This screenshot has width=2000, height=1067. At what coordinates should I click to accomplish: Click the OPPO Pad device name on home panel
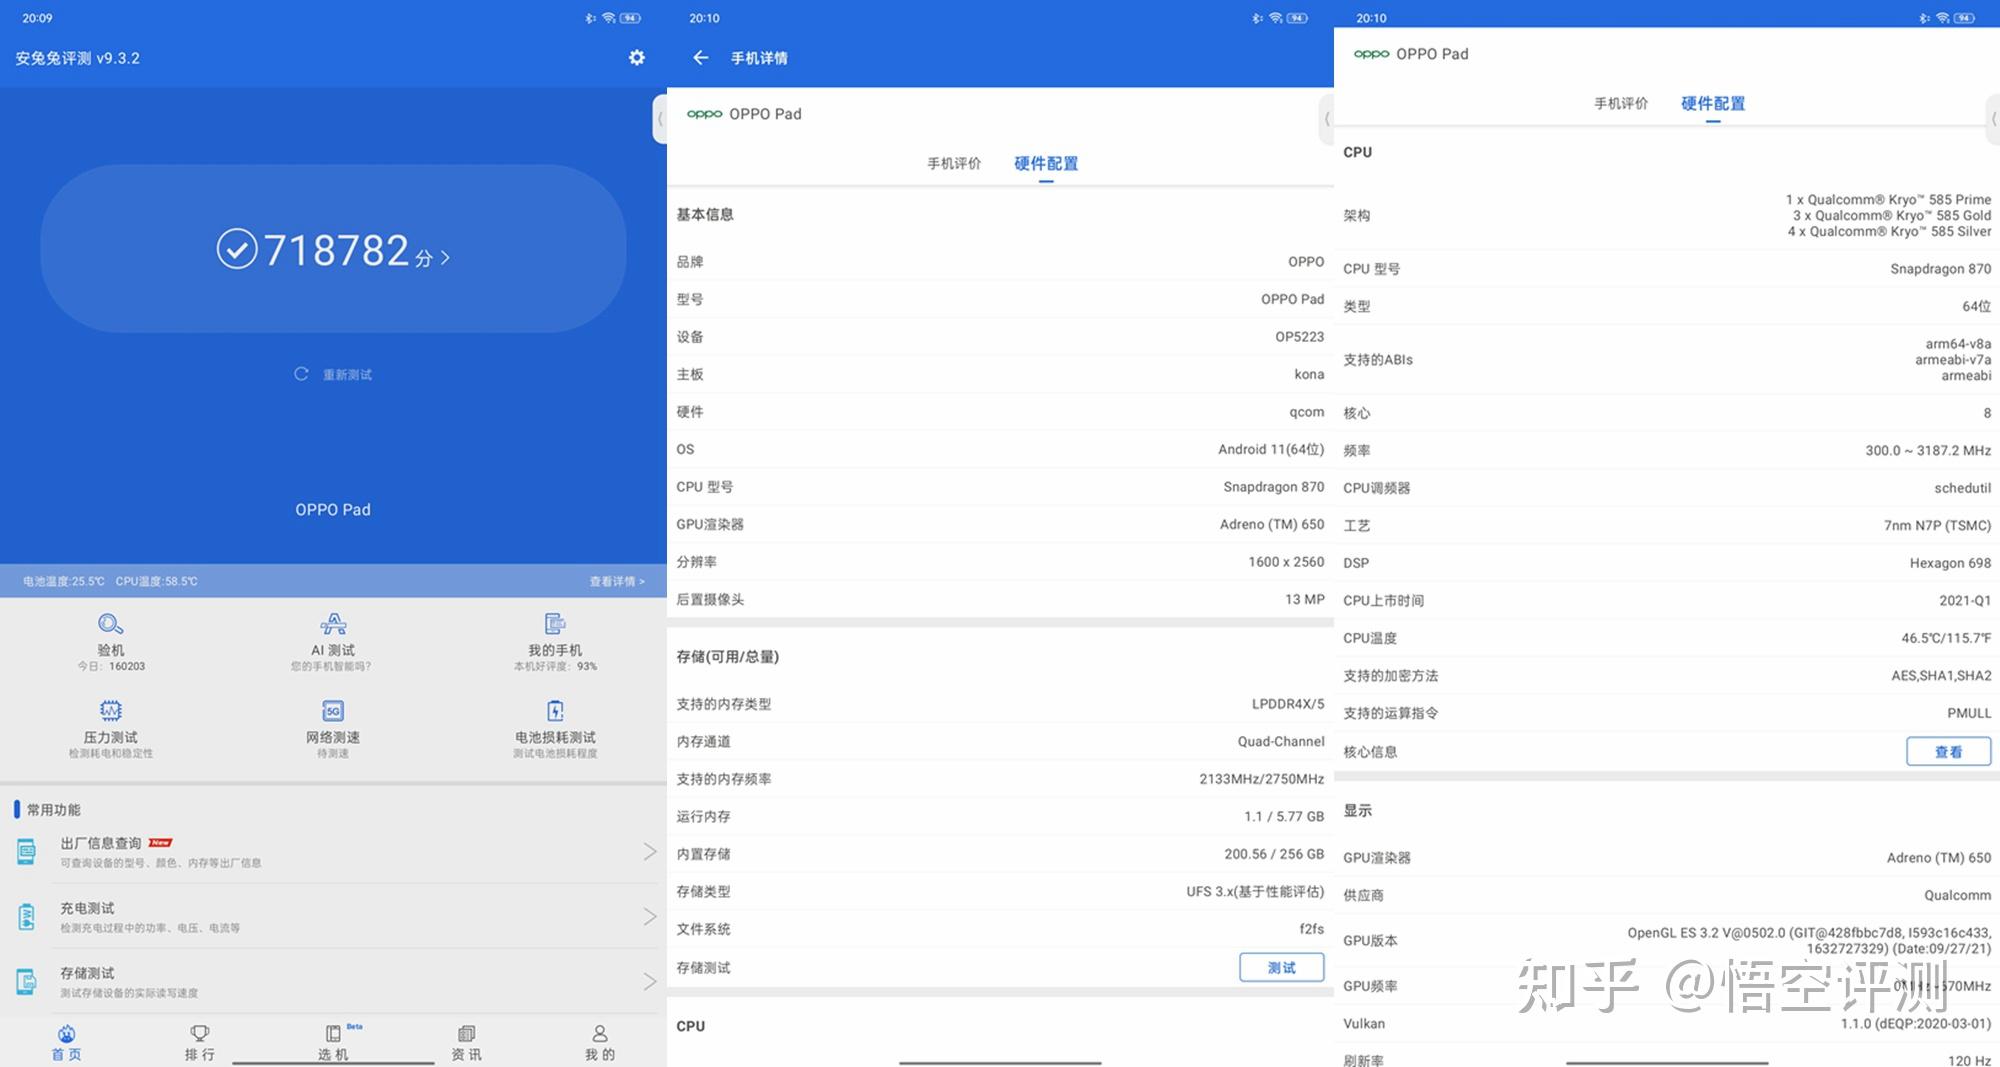pyautogui.click(x=333, y=510)
